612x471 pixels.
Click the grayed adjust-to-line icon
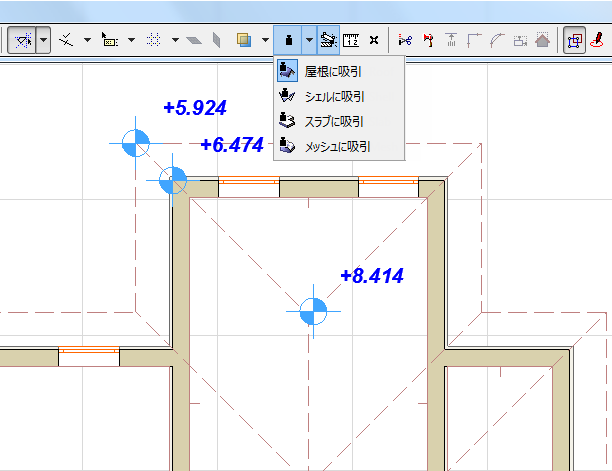coord(451,40)
